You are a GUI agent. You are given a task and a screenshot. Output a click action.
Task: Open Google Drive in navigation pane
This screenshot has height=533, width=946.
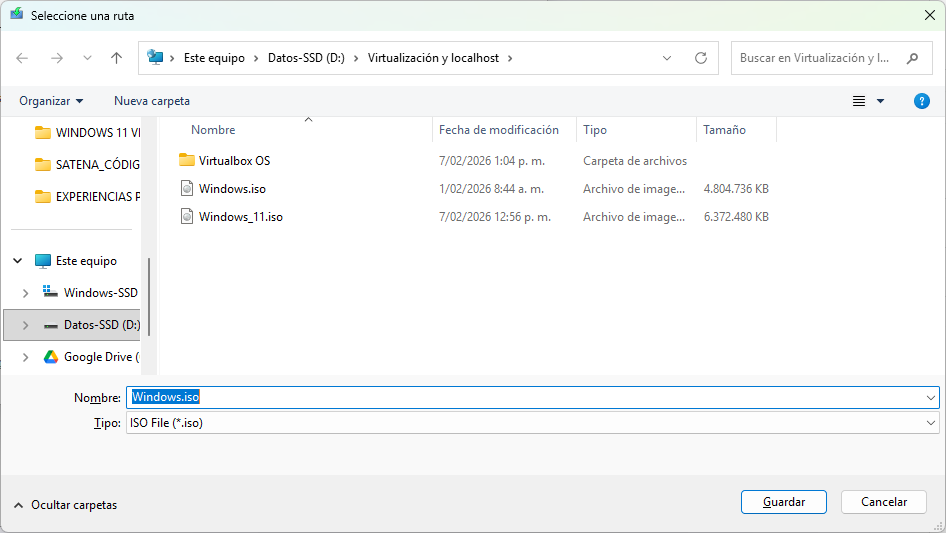tap(100, 357)
